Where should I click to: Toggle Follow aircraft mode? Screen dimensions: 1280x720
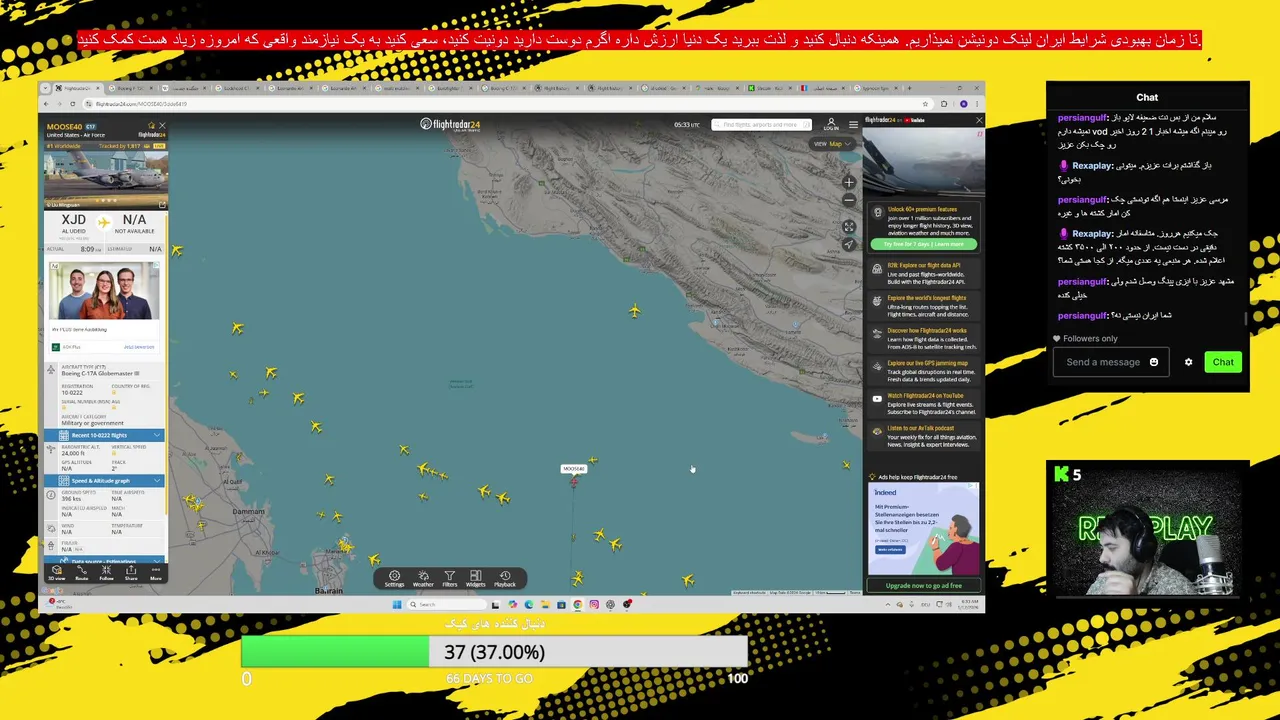point(106,573)
